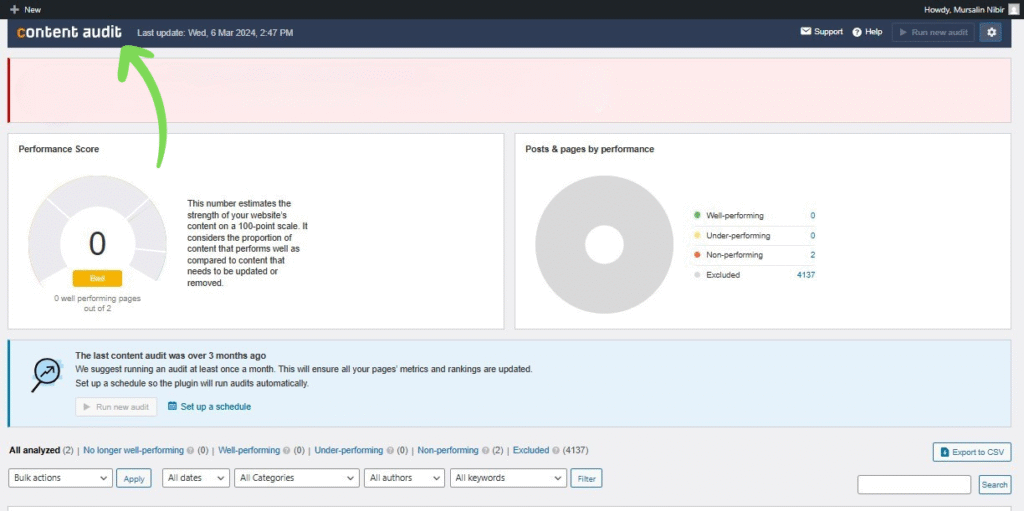Click 'The last content audit was over 3 months ago'
Screen dimensions: 1024x511
(170, 355)
